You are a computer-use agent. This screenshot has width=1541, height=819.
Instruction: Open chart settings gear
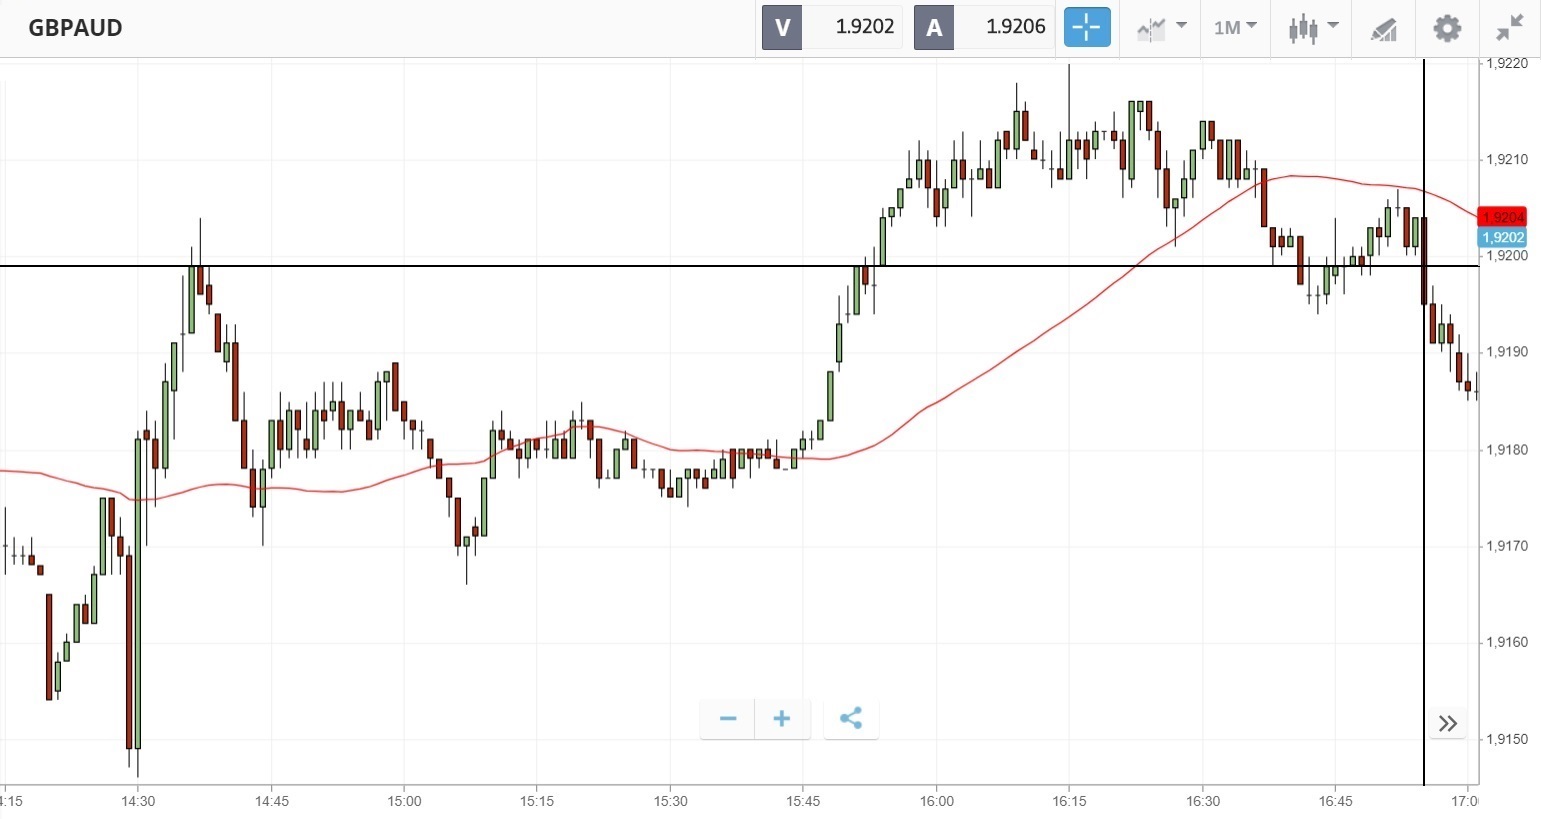point(1447,28)
